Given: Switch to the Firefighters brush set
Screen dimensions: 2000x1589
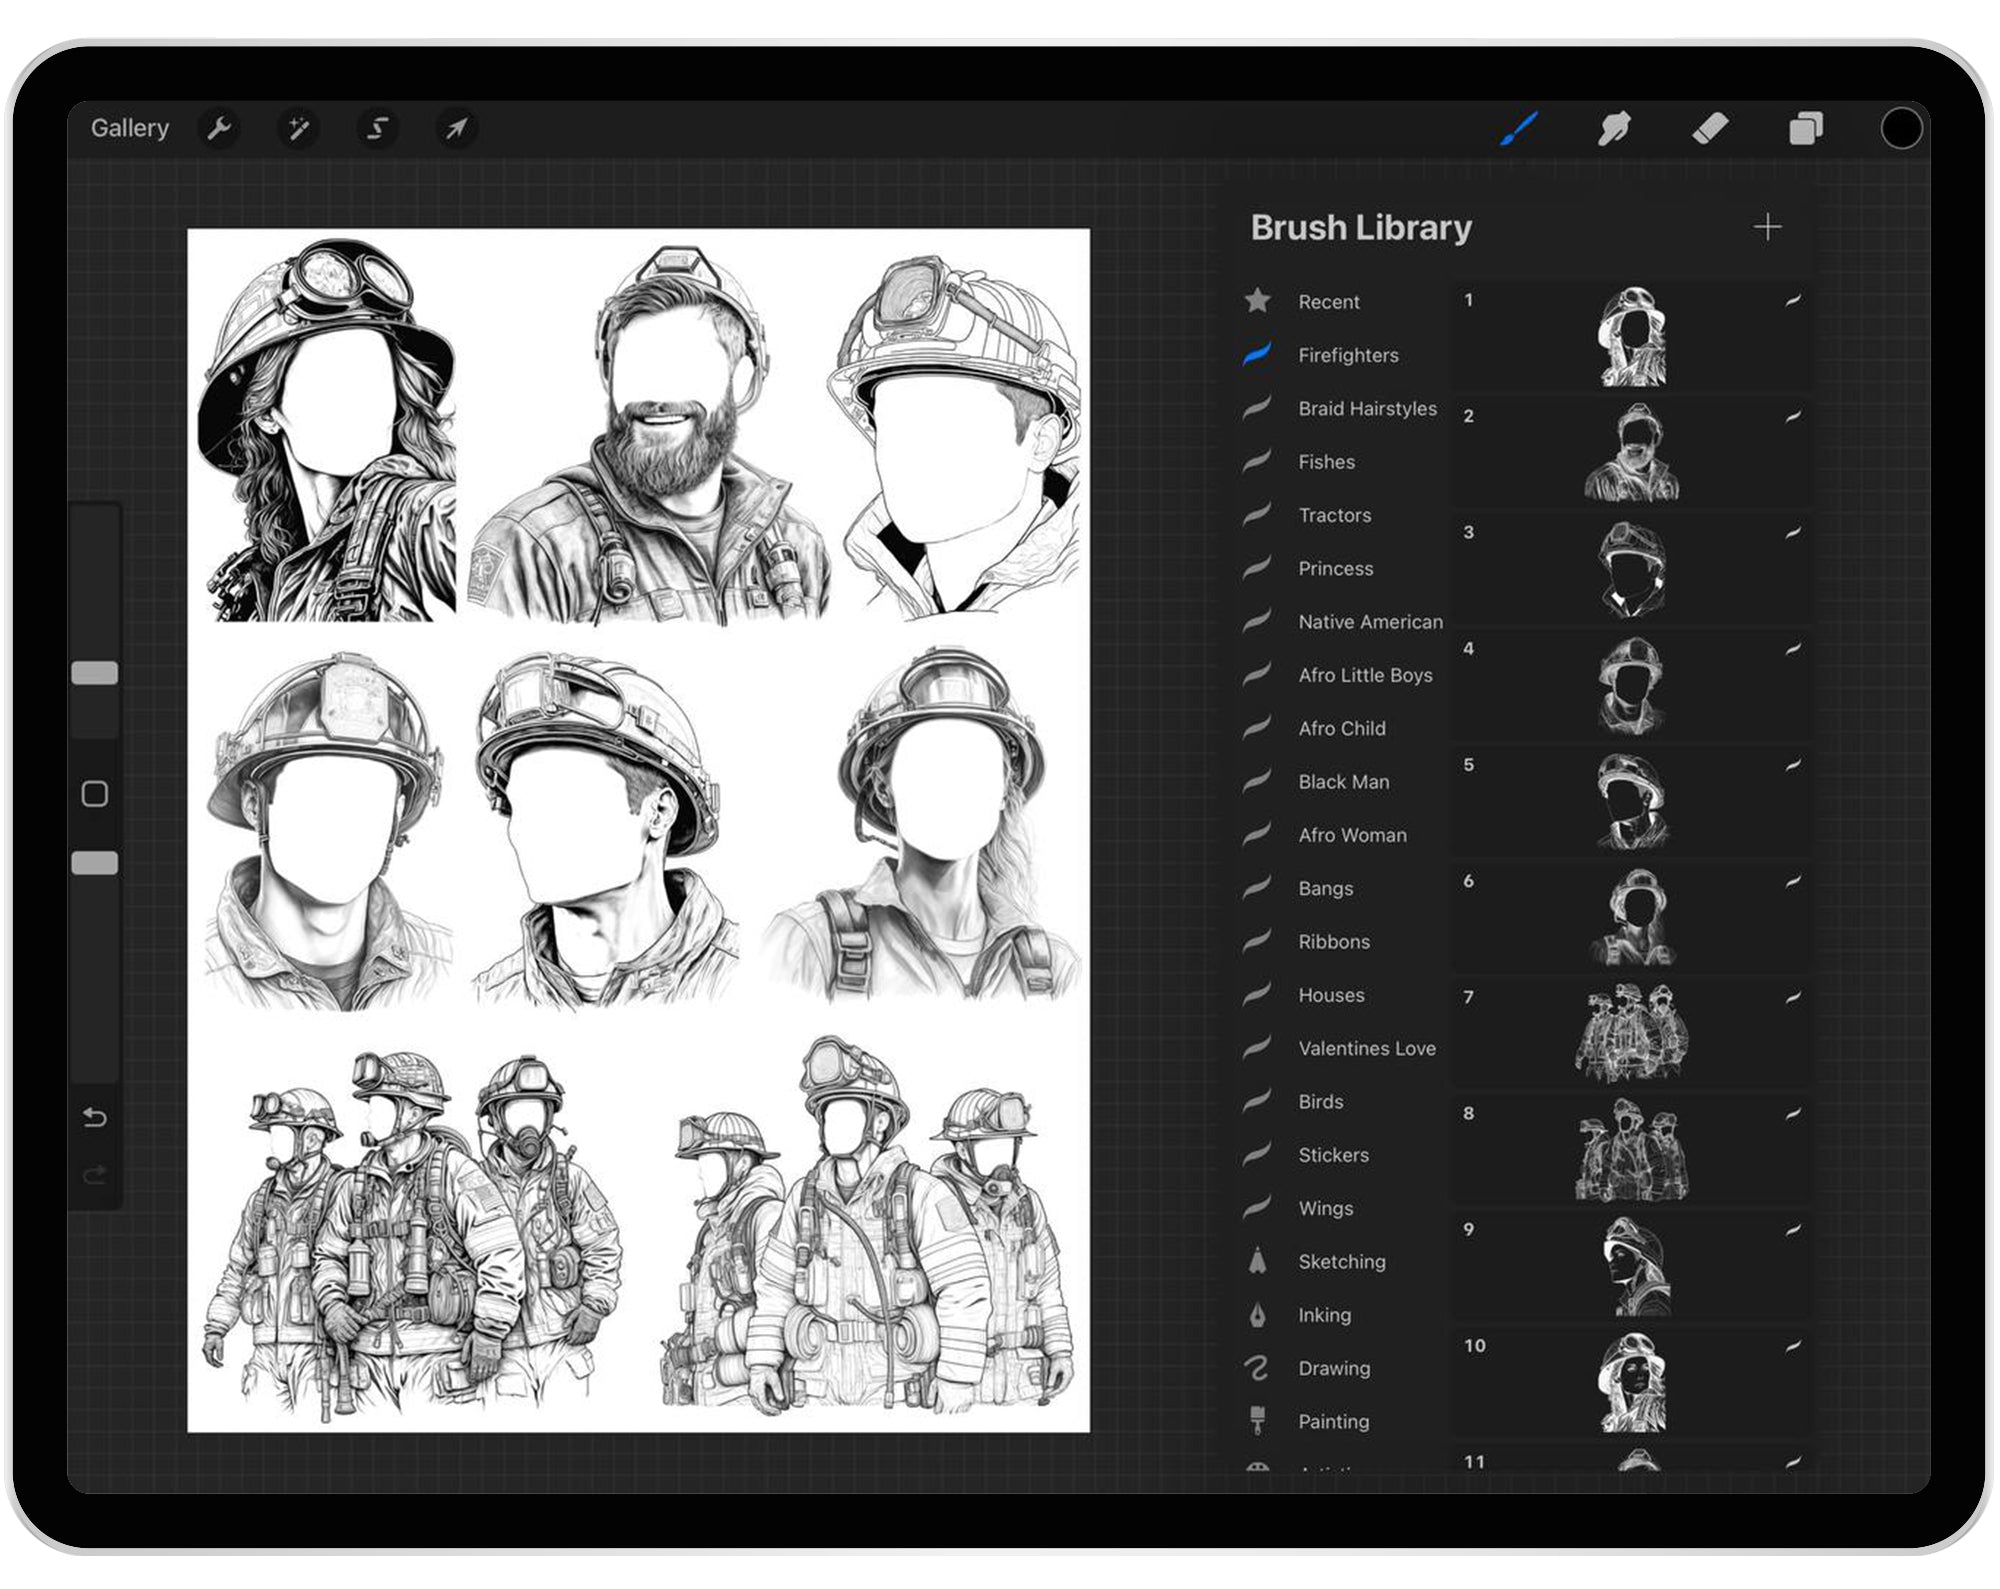Looking at the screenshot, I should point(1348,356).
